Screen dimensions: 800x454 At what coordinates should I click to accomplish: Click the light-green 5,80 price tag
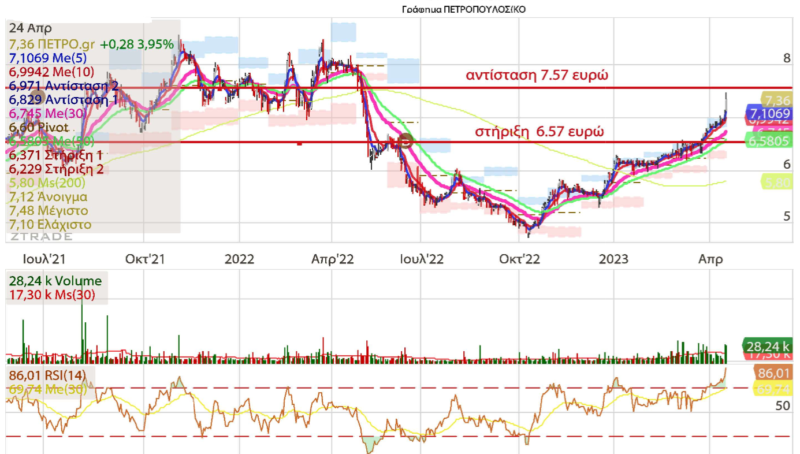pyautogui.click(x=776, y=181)
